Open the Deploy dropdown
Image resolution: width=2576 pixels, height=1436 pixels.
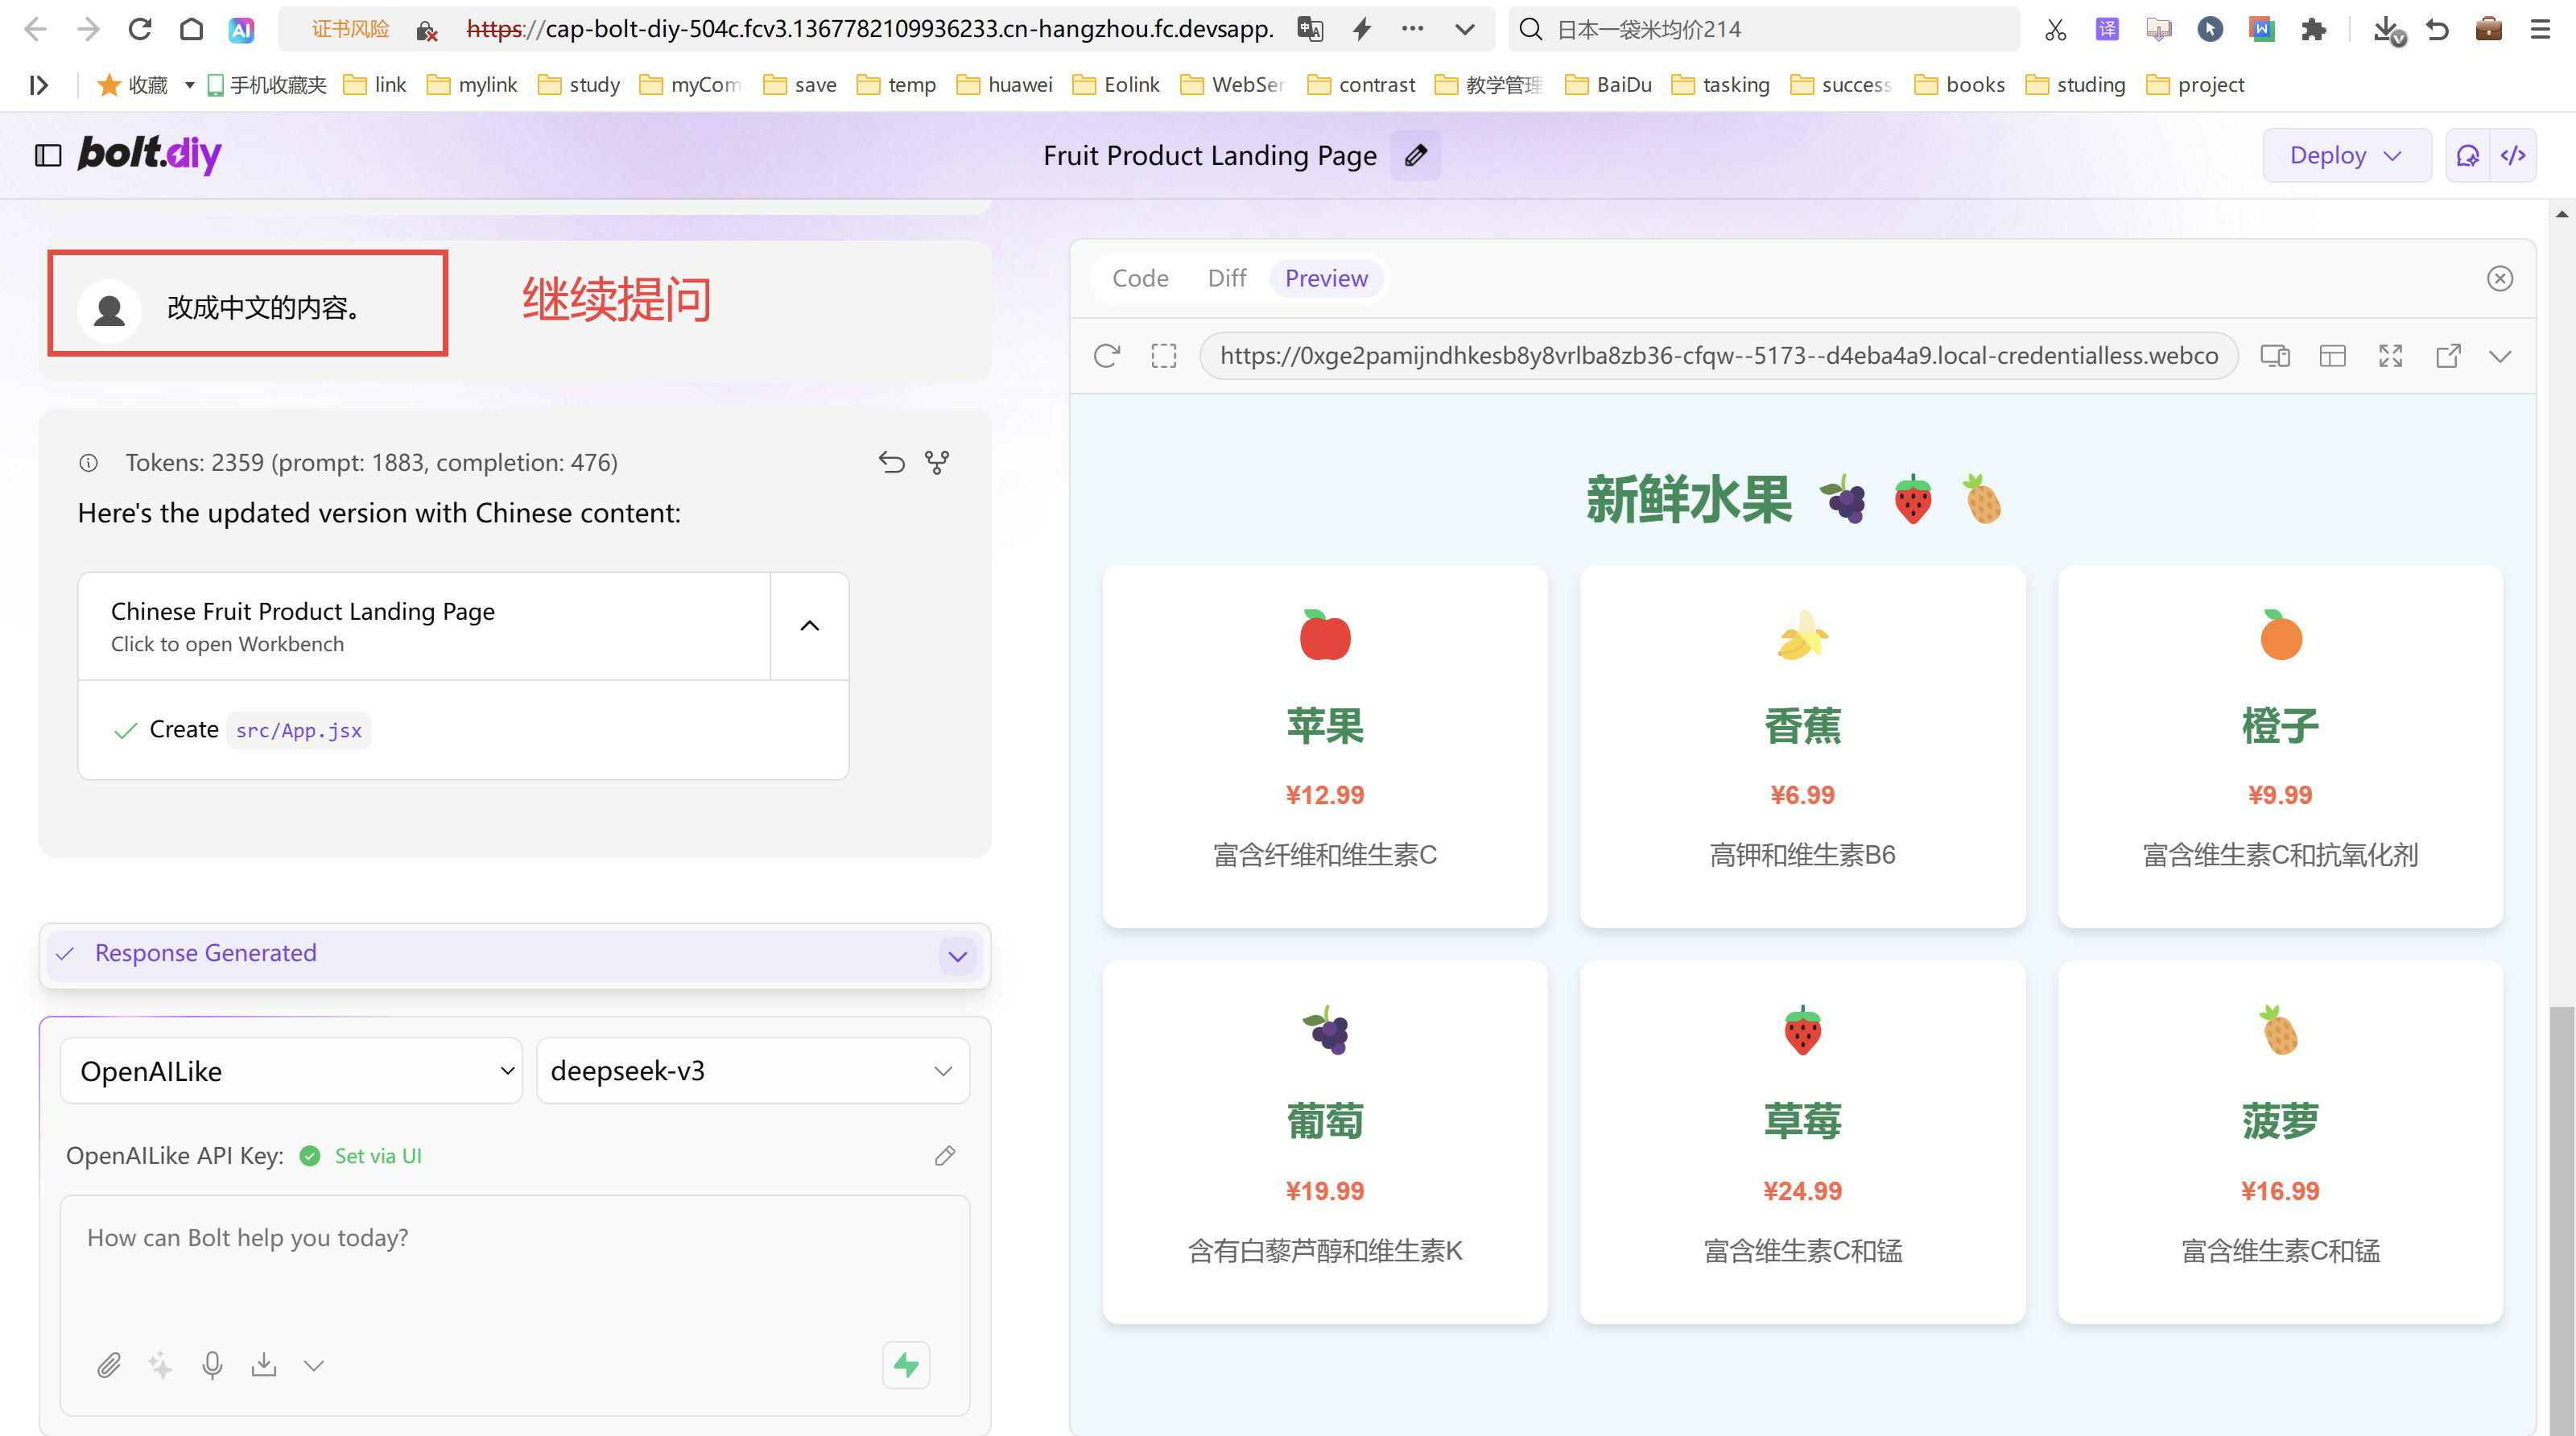2346,155
